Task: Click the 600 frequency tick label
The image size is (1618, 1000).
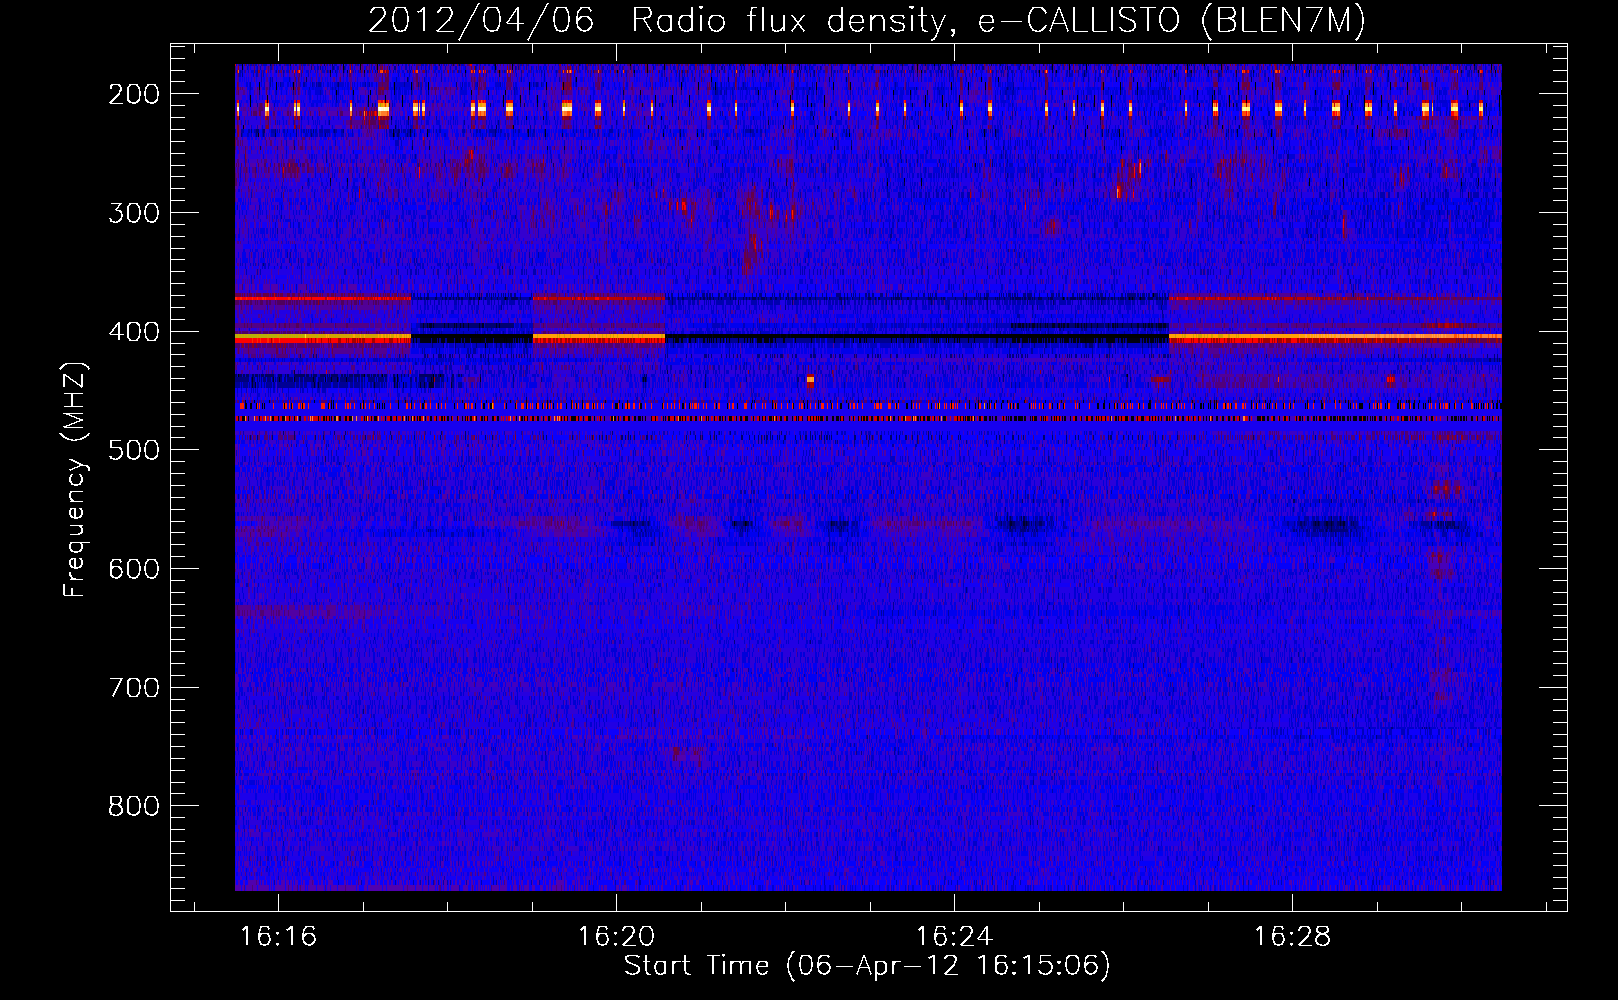Action: [134, 569]
